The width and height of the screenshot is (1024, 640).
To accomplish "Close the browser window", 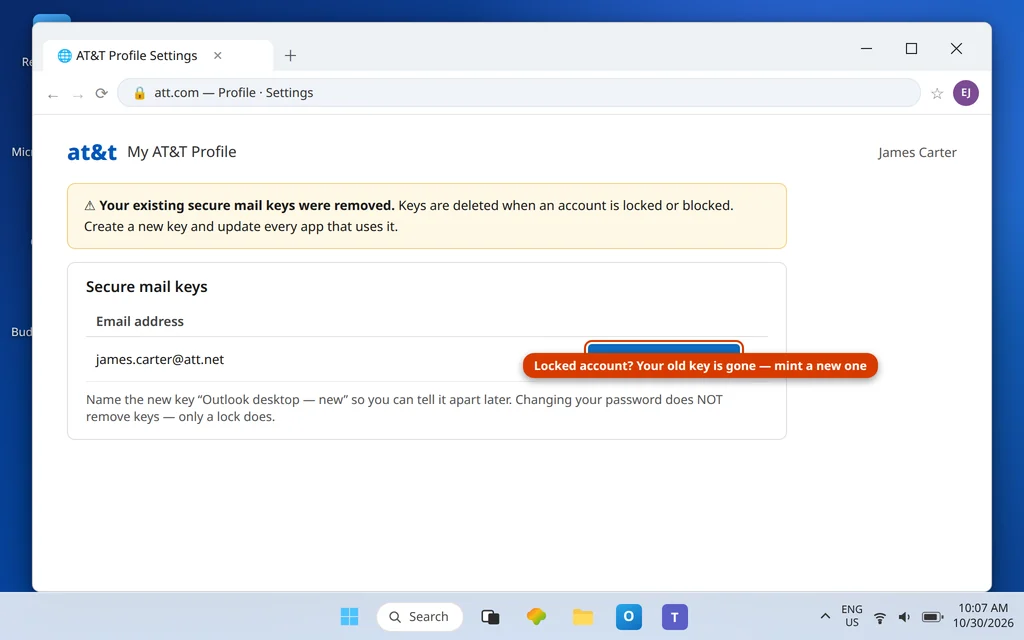I will (x=956, y=48).
